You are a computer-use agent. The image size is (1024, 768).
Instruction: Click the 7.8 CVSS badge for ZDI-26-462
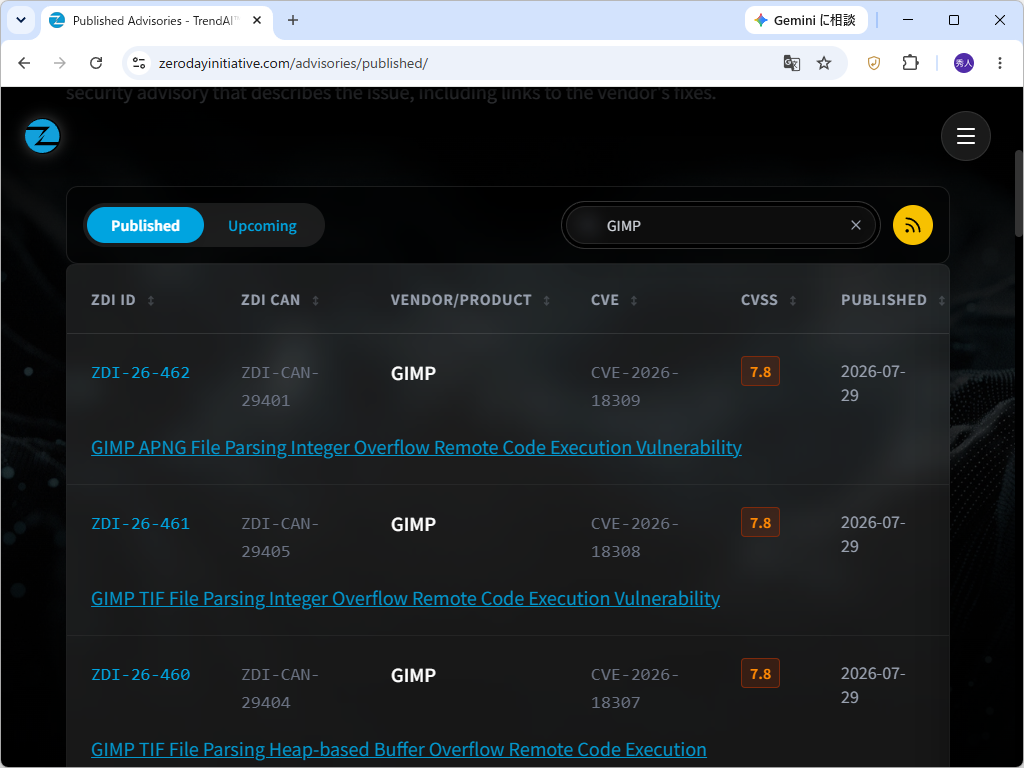760,372
